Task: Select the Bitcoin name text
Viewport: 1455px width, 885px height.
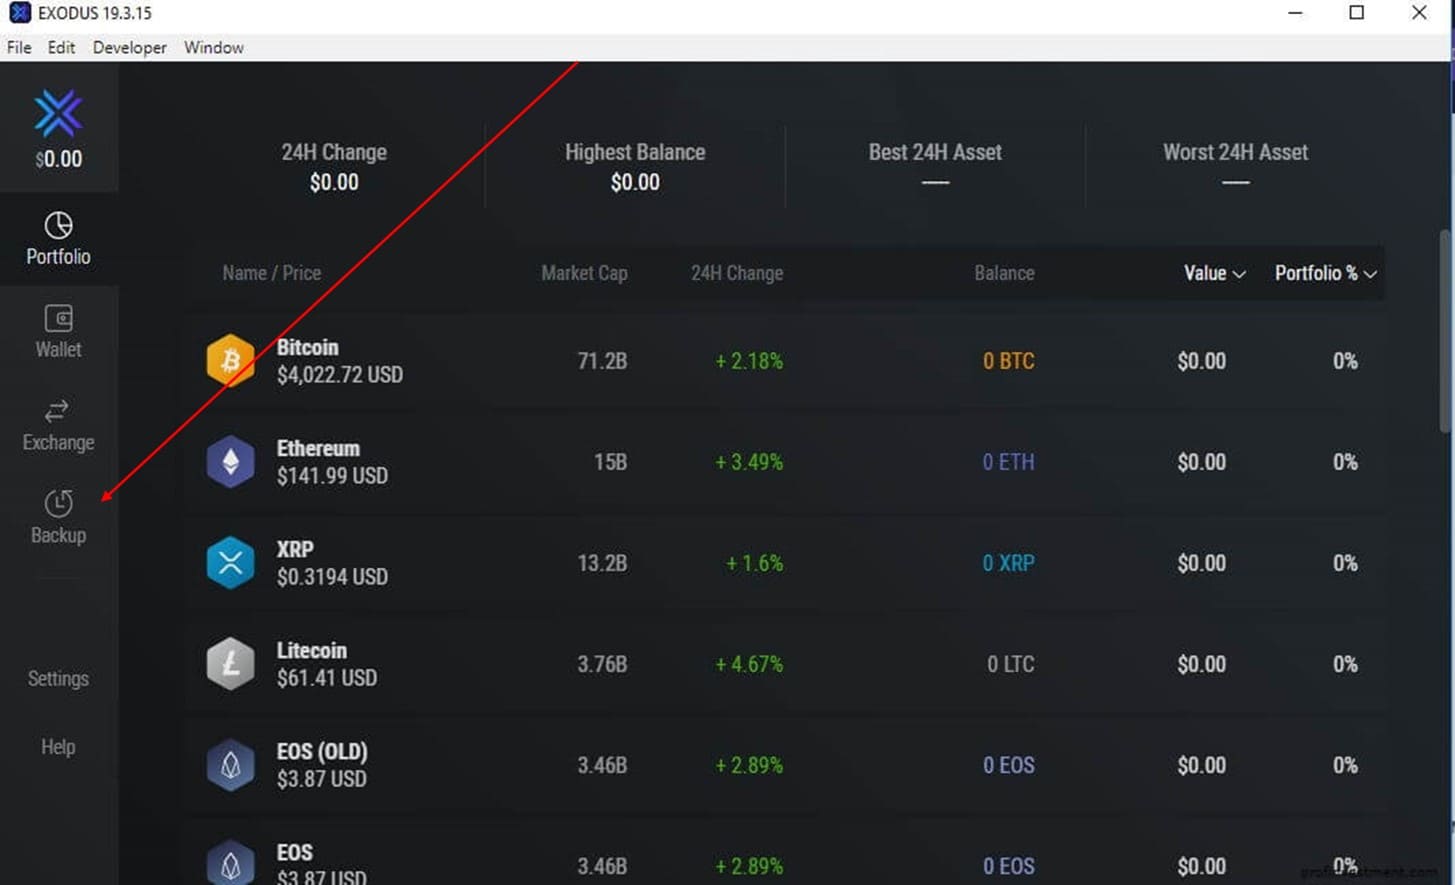Action: [x=308, y=347]
